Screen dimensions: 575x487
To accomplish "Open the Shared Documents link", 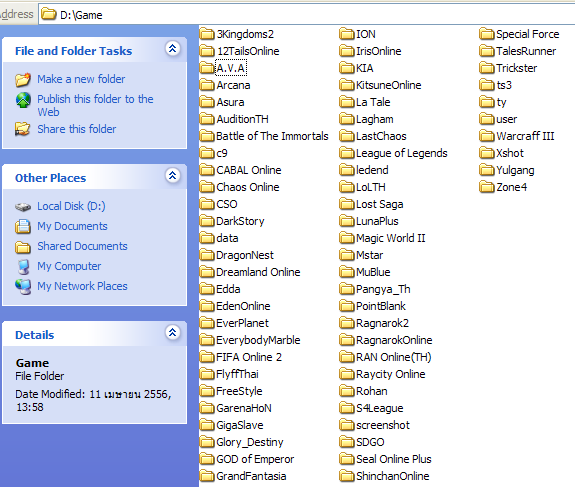I will tap(82, 246).
